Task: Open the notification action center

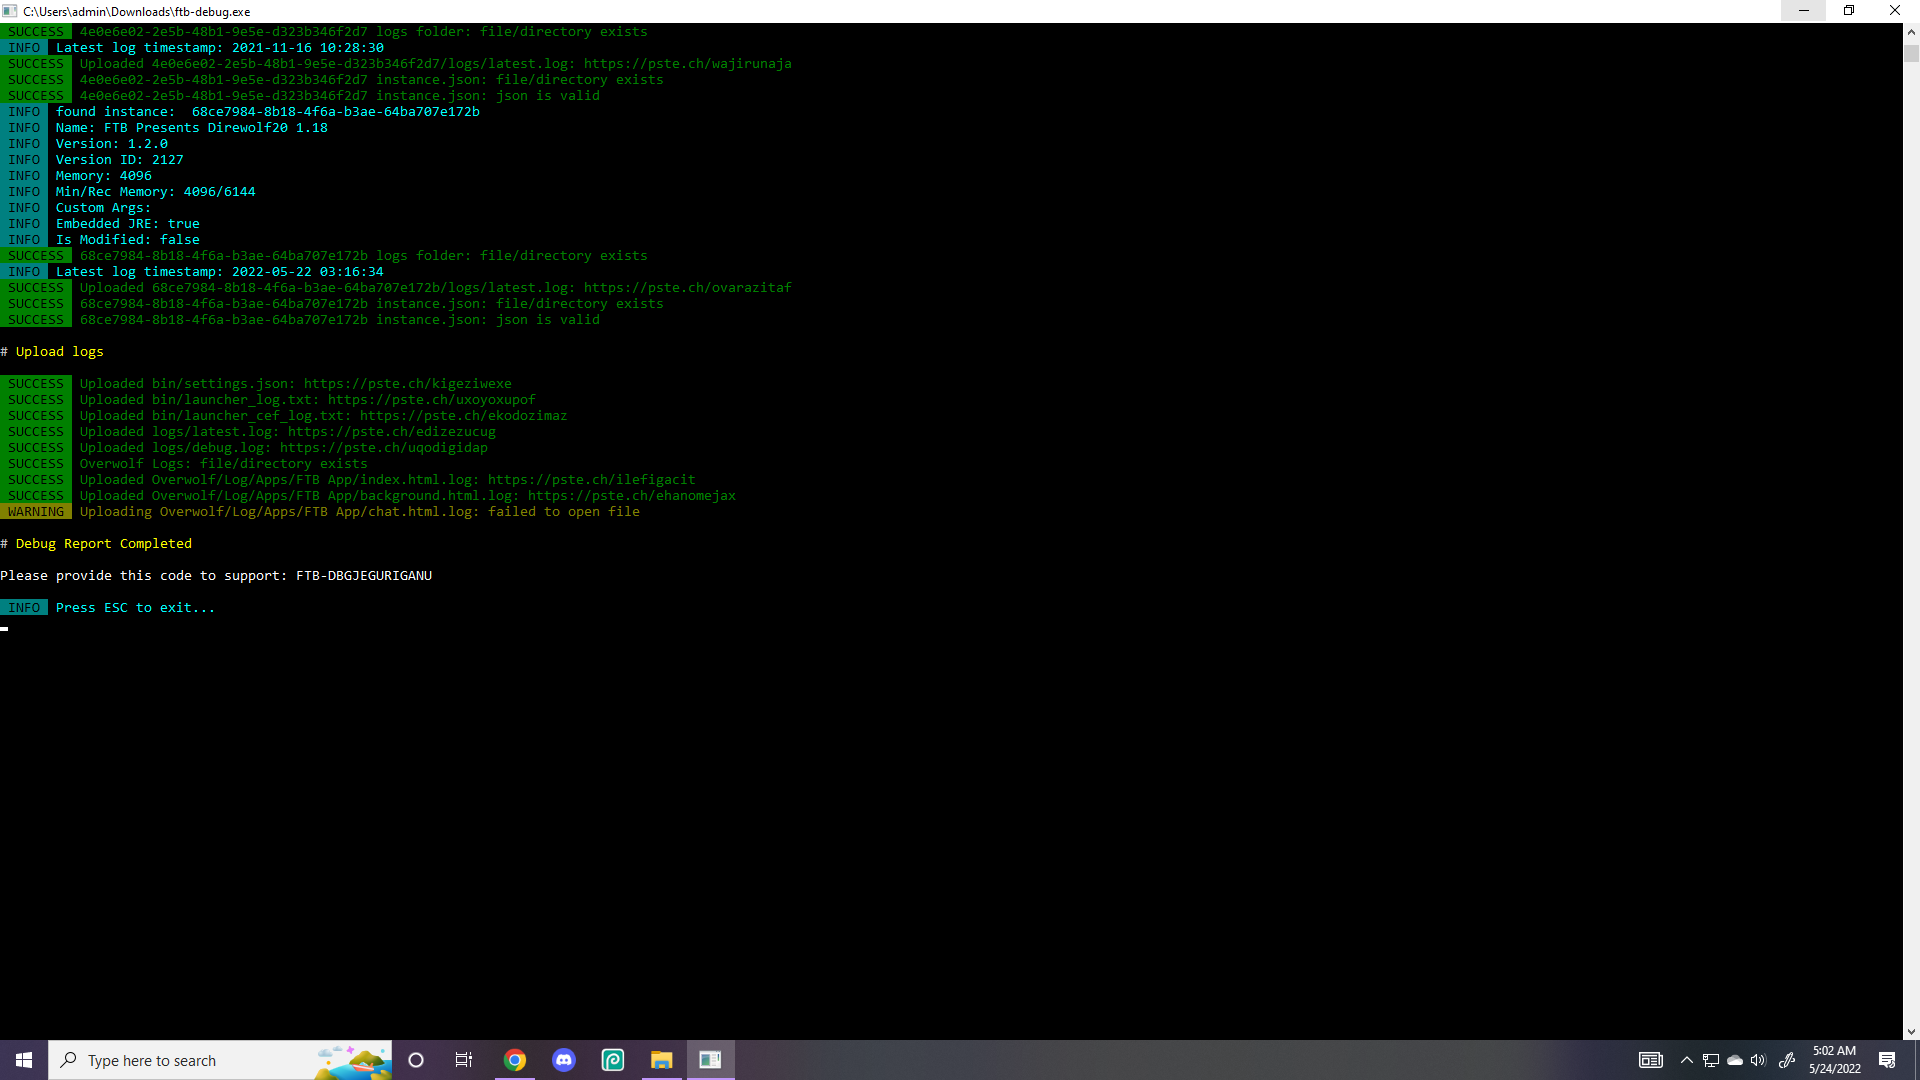Action: pyautogui.click(x=1887, y=1060)
